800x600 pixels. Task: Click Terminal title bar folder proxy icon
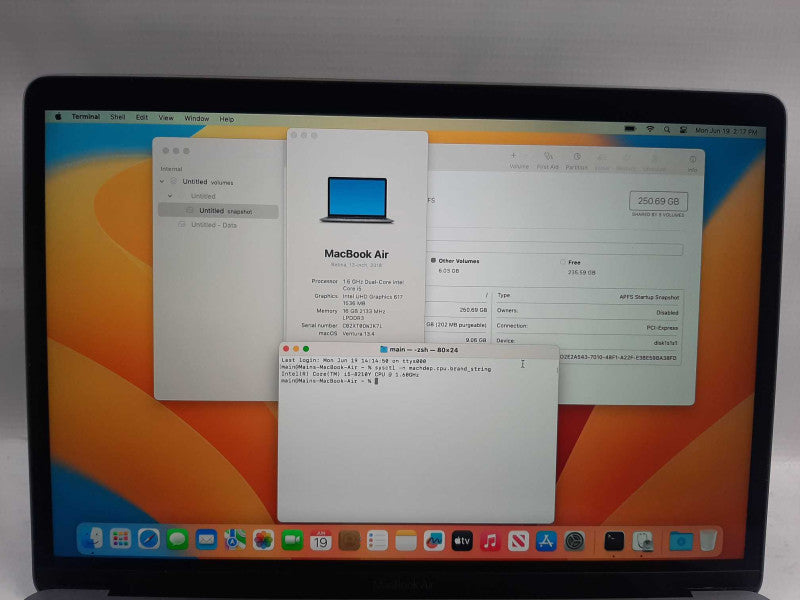tap(384, 349)
